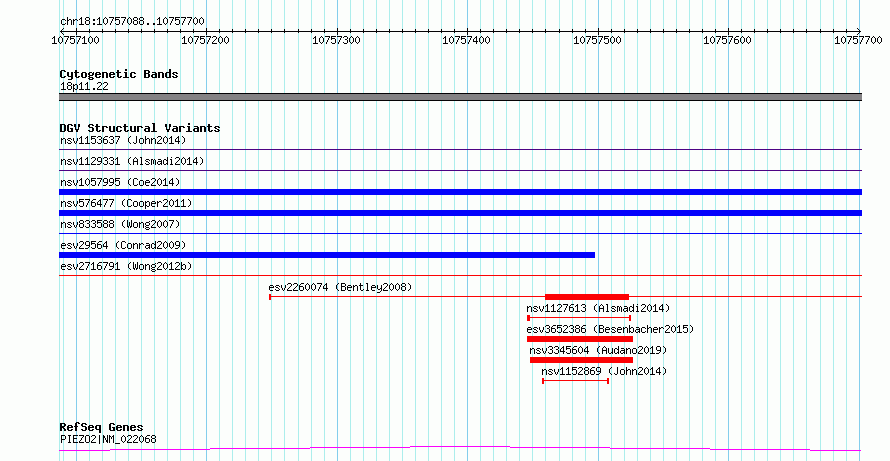This screenshot has width=890, height=461.
Task: Select variant esv2260074 (Bentley2008) label
Action: pyautogui.click(x=341, y=287)
